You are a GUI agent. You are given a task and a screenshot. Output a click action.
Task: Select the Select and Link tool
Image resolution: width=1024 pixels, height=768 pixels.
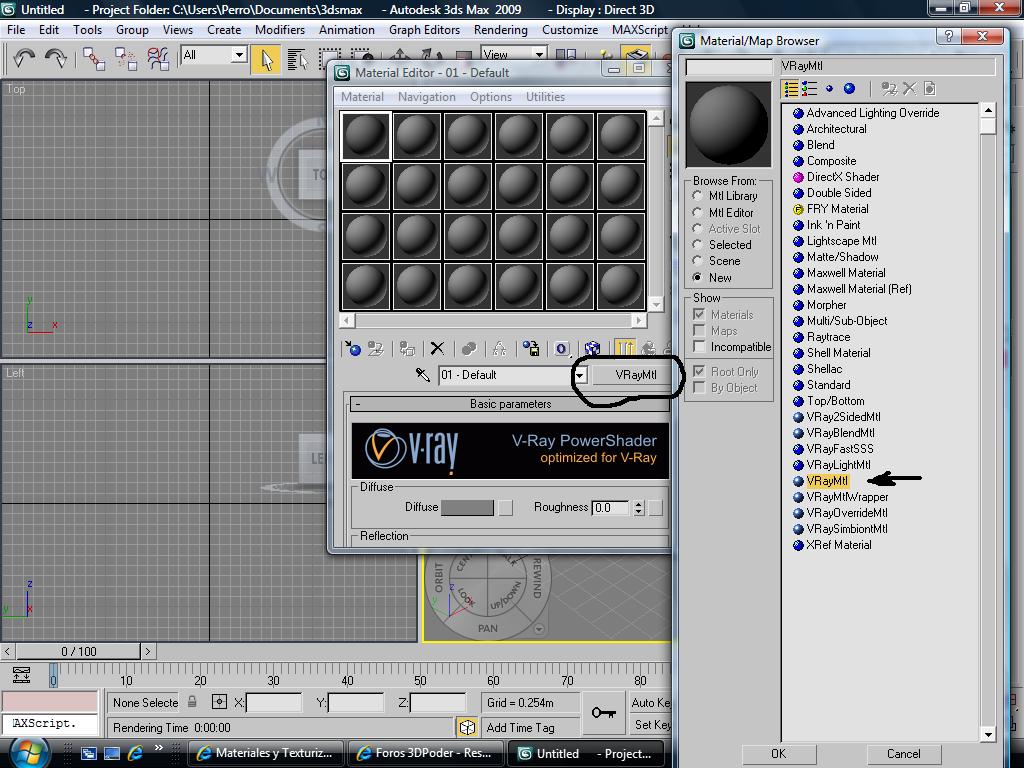(93, 59)
